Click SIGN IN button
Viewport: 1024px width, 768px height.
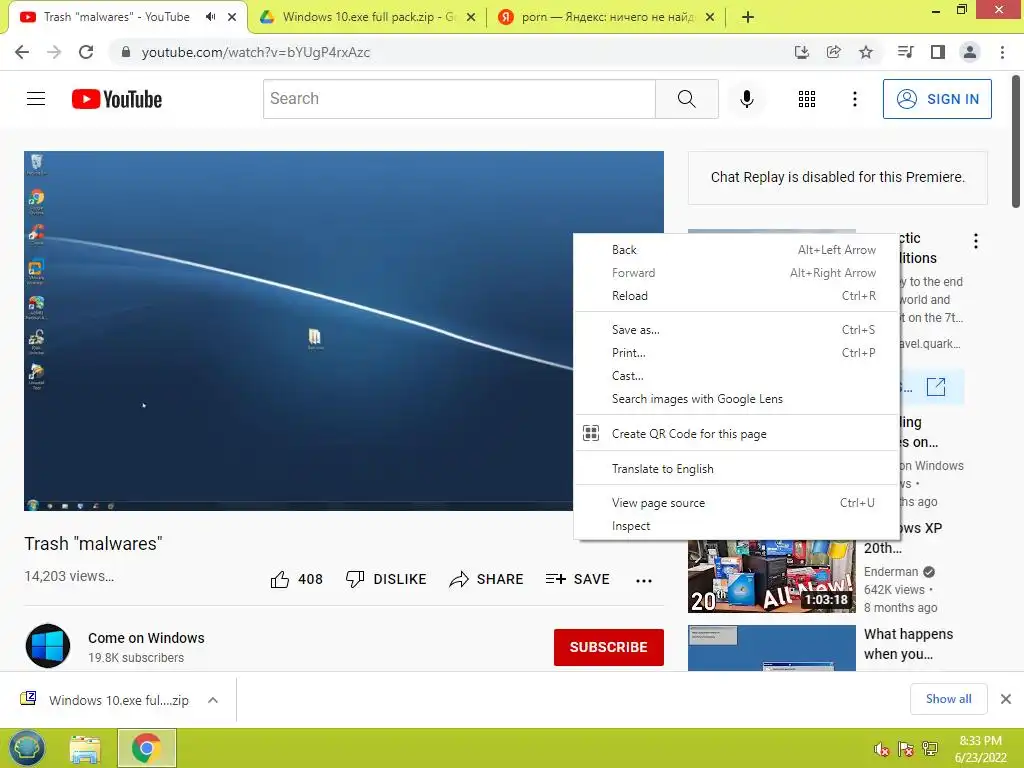click(937, 99)
